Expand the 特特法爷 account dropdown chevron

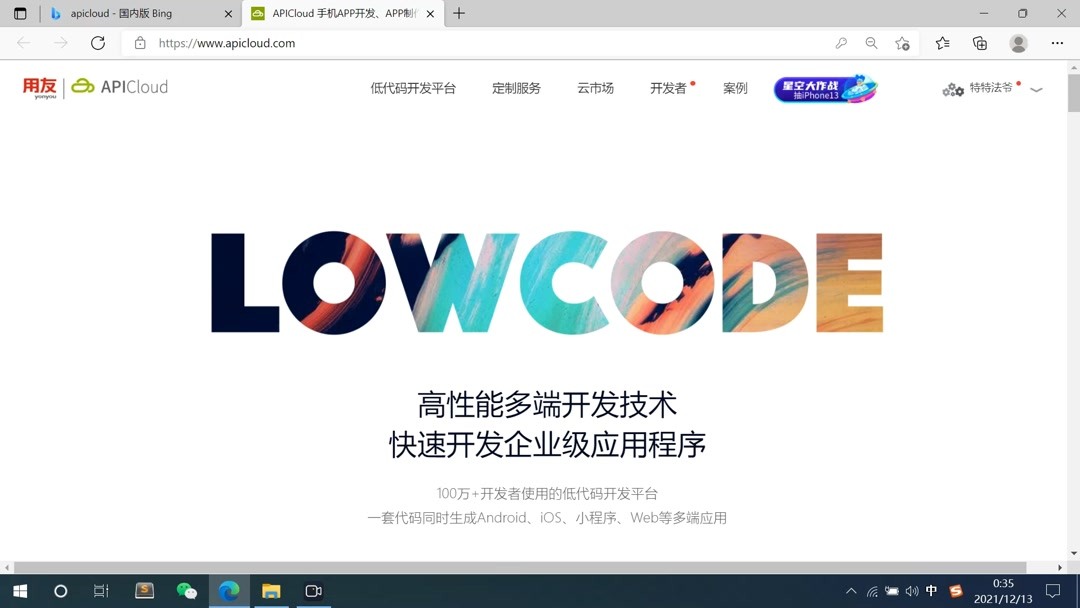tap(1036, 89)
